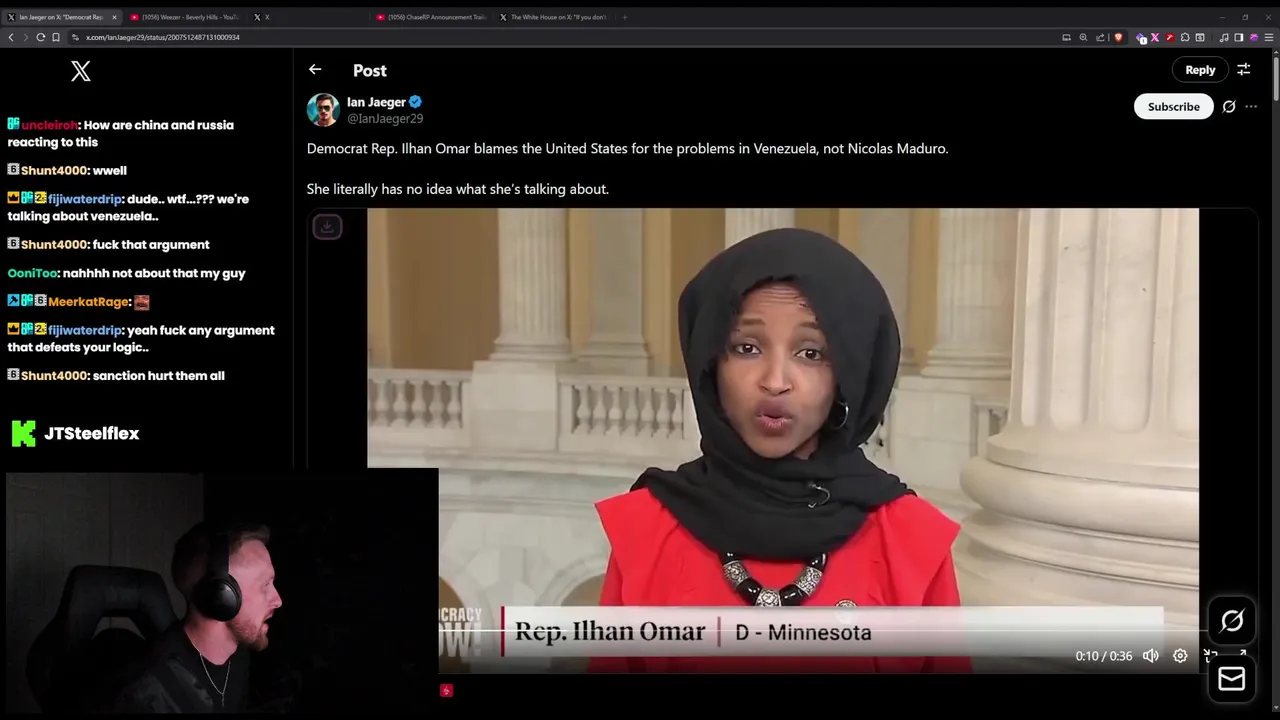Click the Reply button
Image resolution: width=1280 pixels, height=720 pixels.
pos(1200,70)
